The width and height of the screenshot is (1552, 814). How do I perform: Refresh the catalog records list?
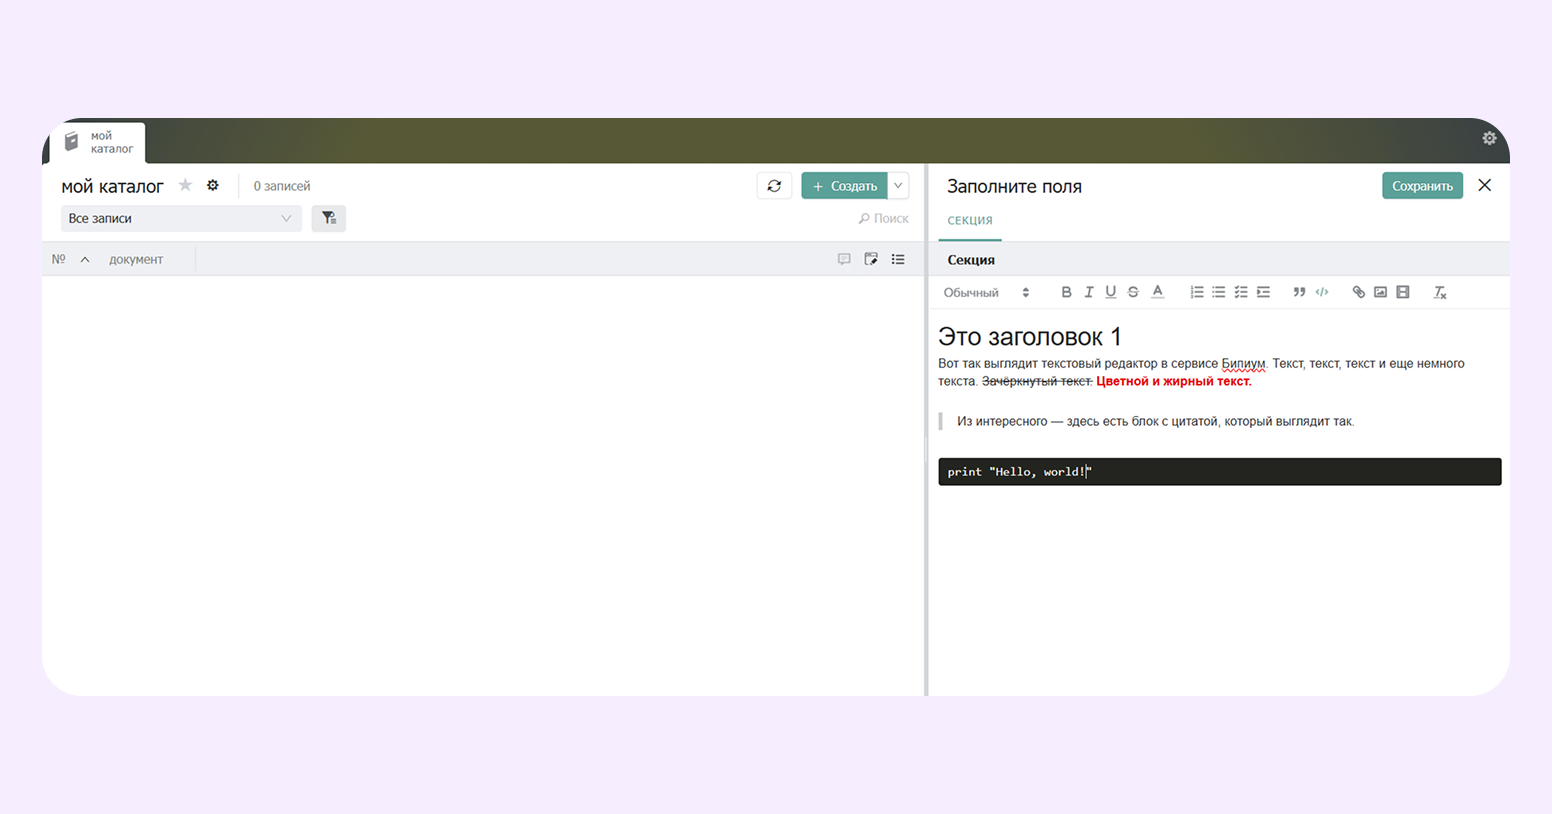[774, 185]
